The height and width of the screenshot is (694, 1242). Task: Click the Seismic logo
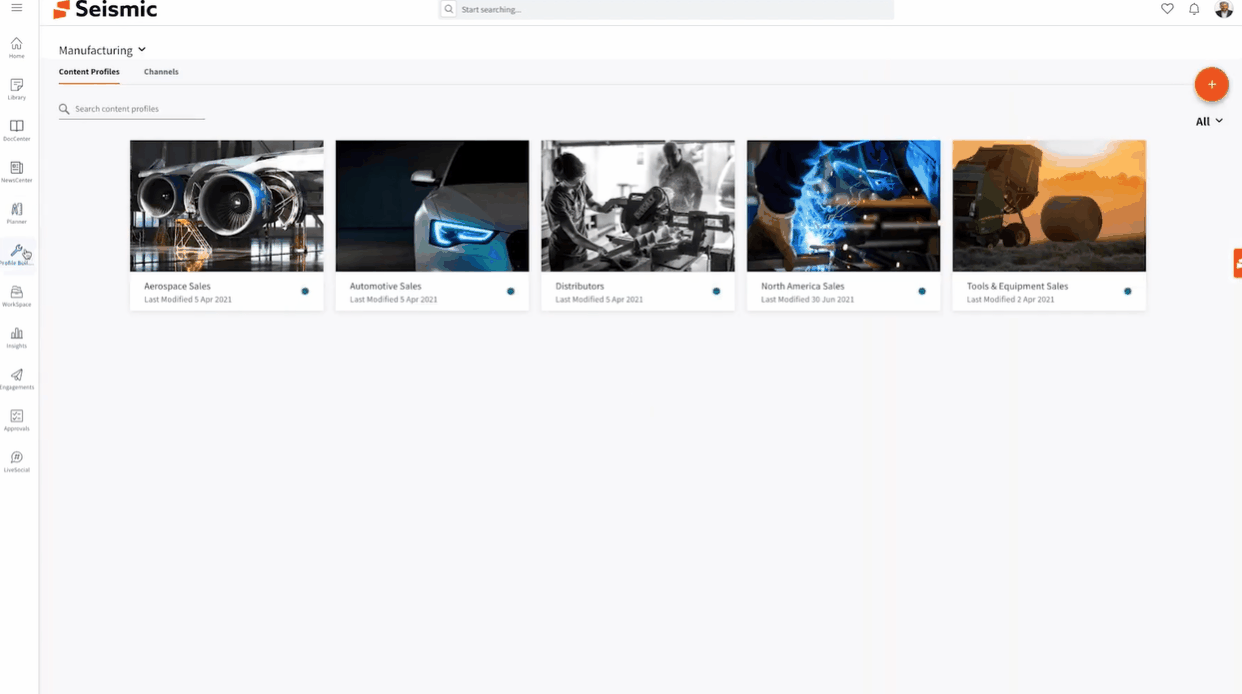coord(105,10)
